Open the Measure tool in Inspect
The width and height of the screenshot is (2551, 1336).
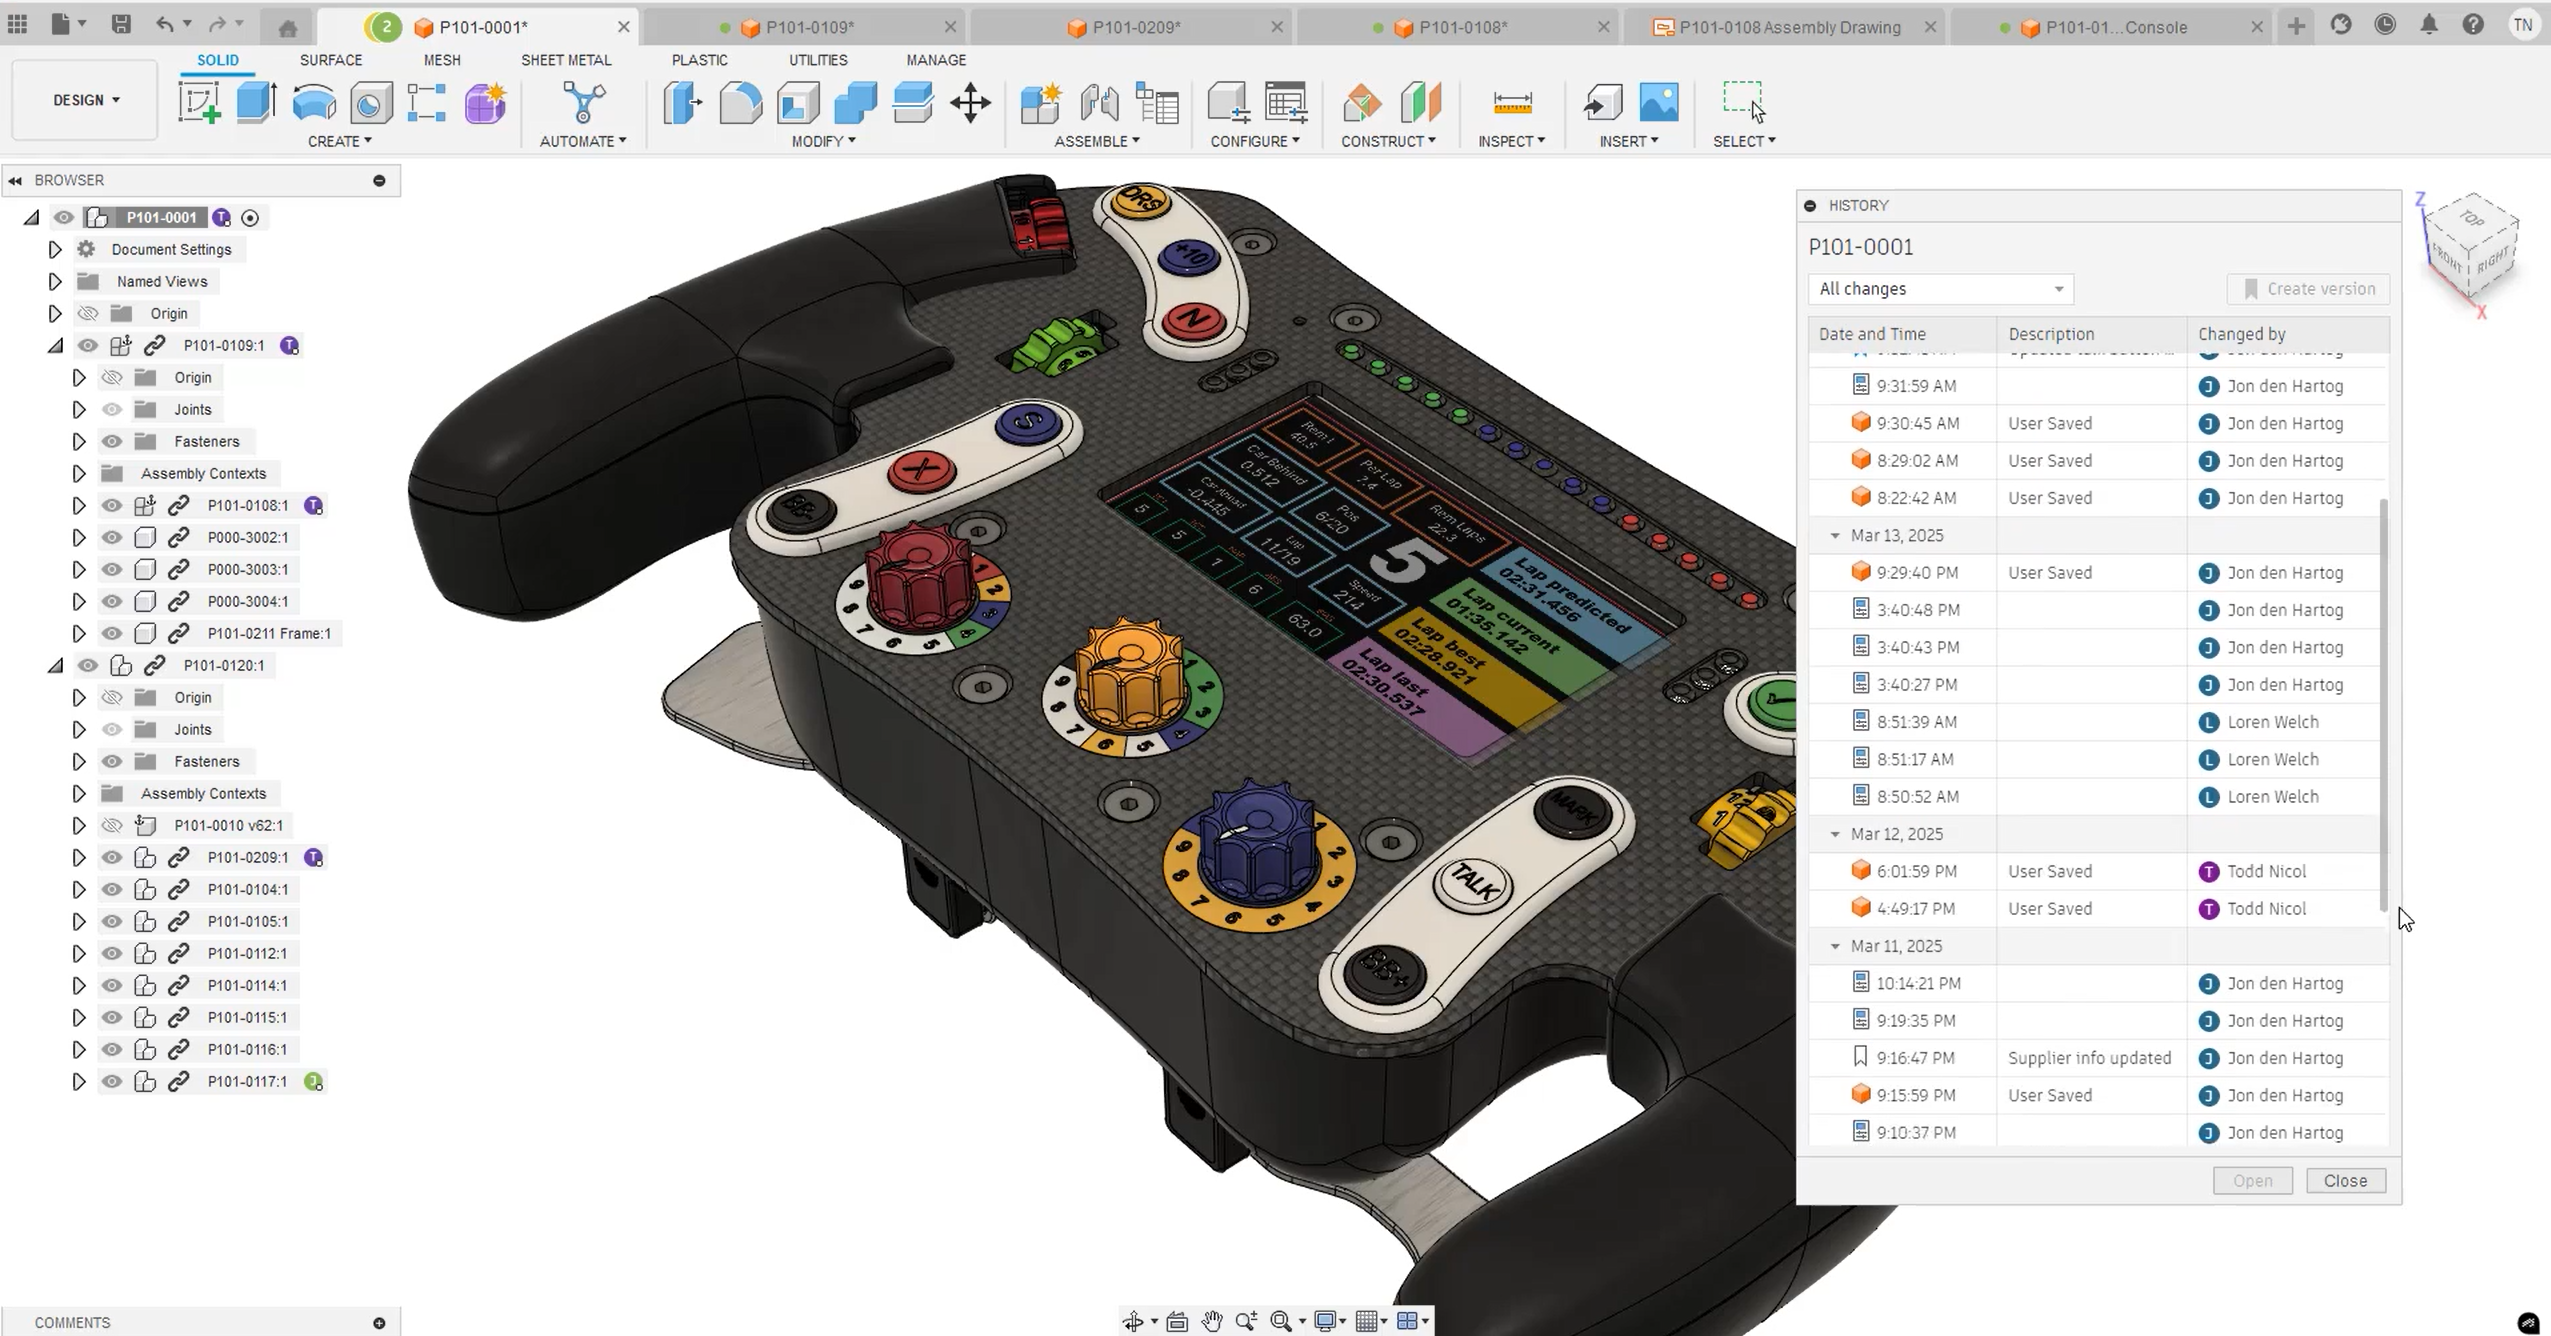click(1512, 102)
